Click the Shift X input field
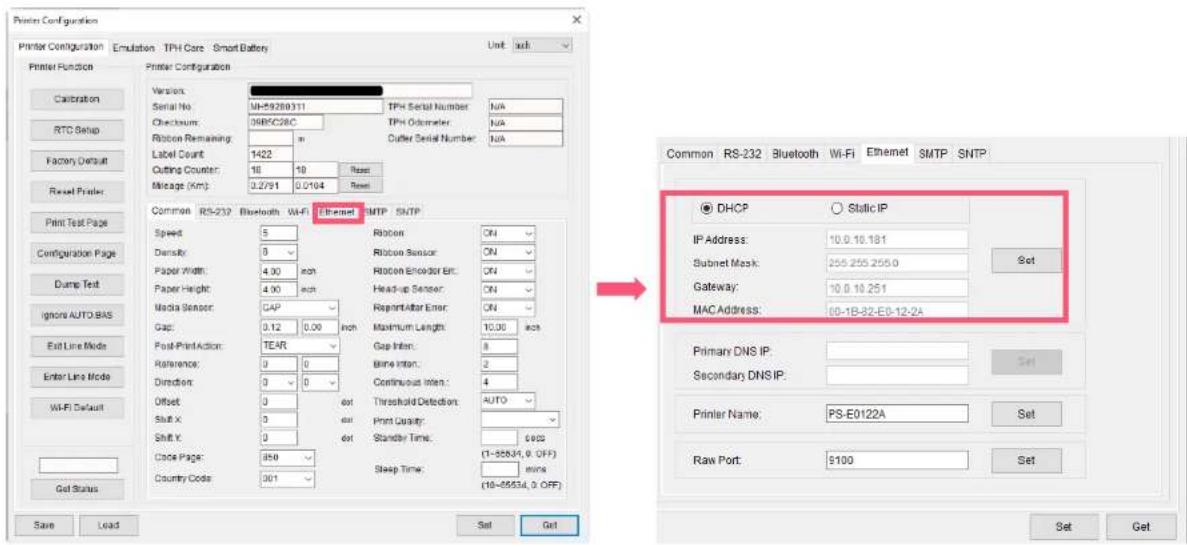The height and width of the screenshot is (545, 1187). point(279,419)
